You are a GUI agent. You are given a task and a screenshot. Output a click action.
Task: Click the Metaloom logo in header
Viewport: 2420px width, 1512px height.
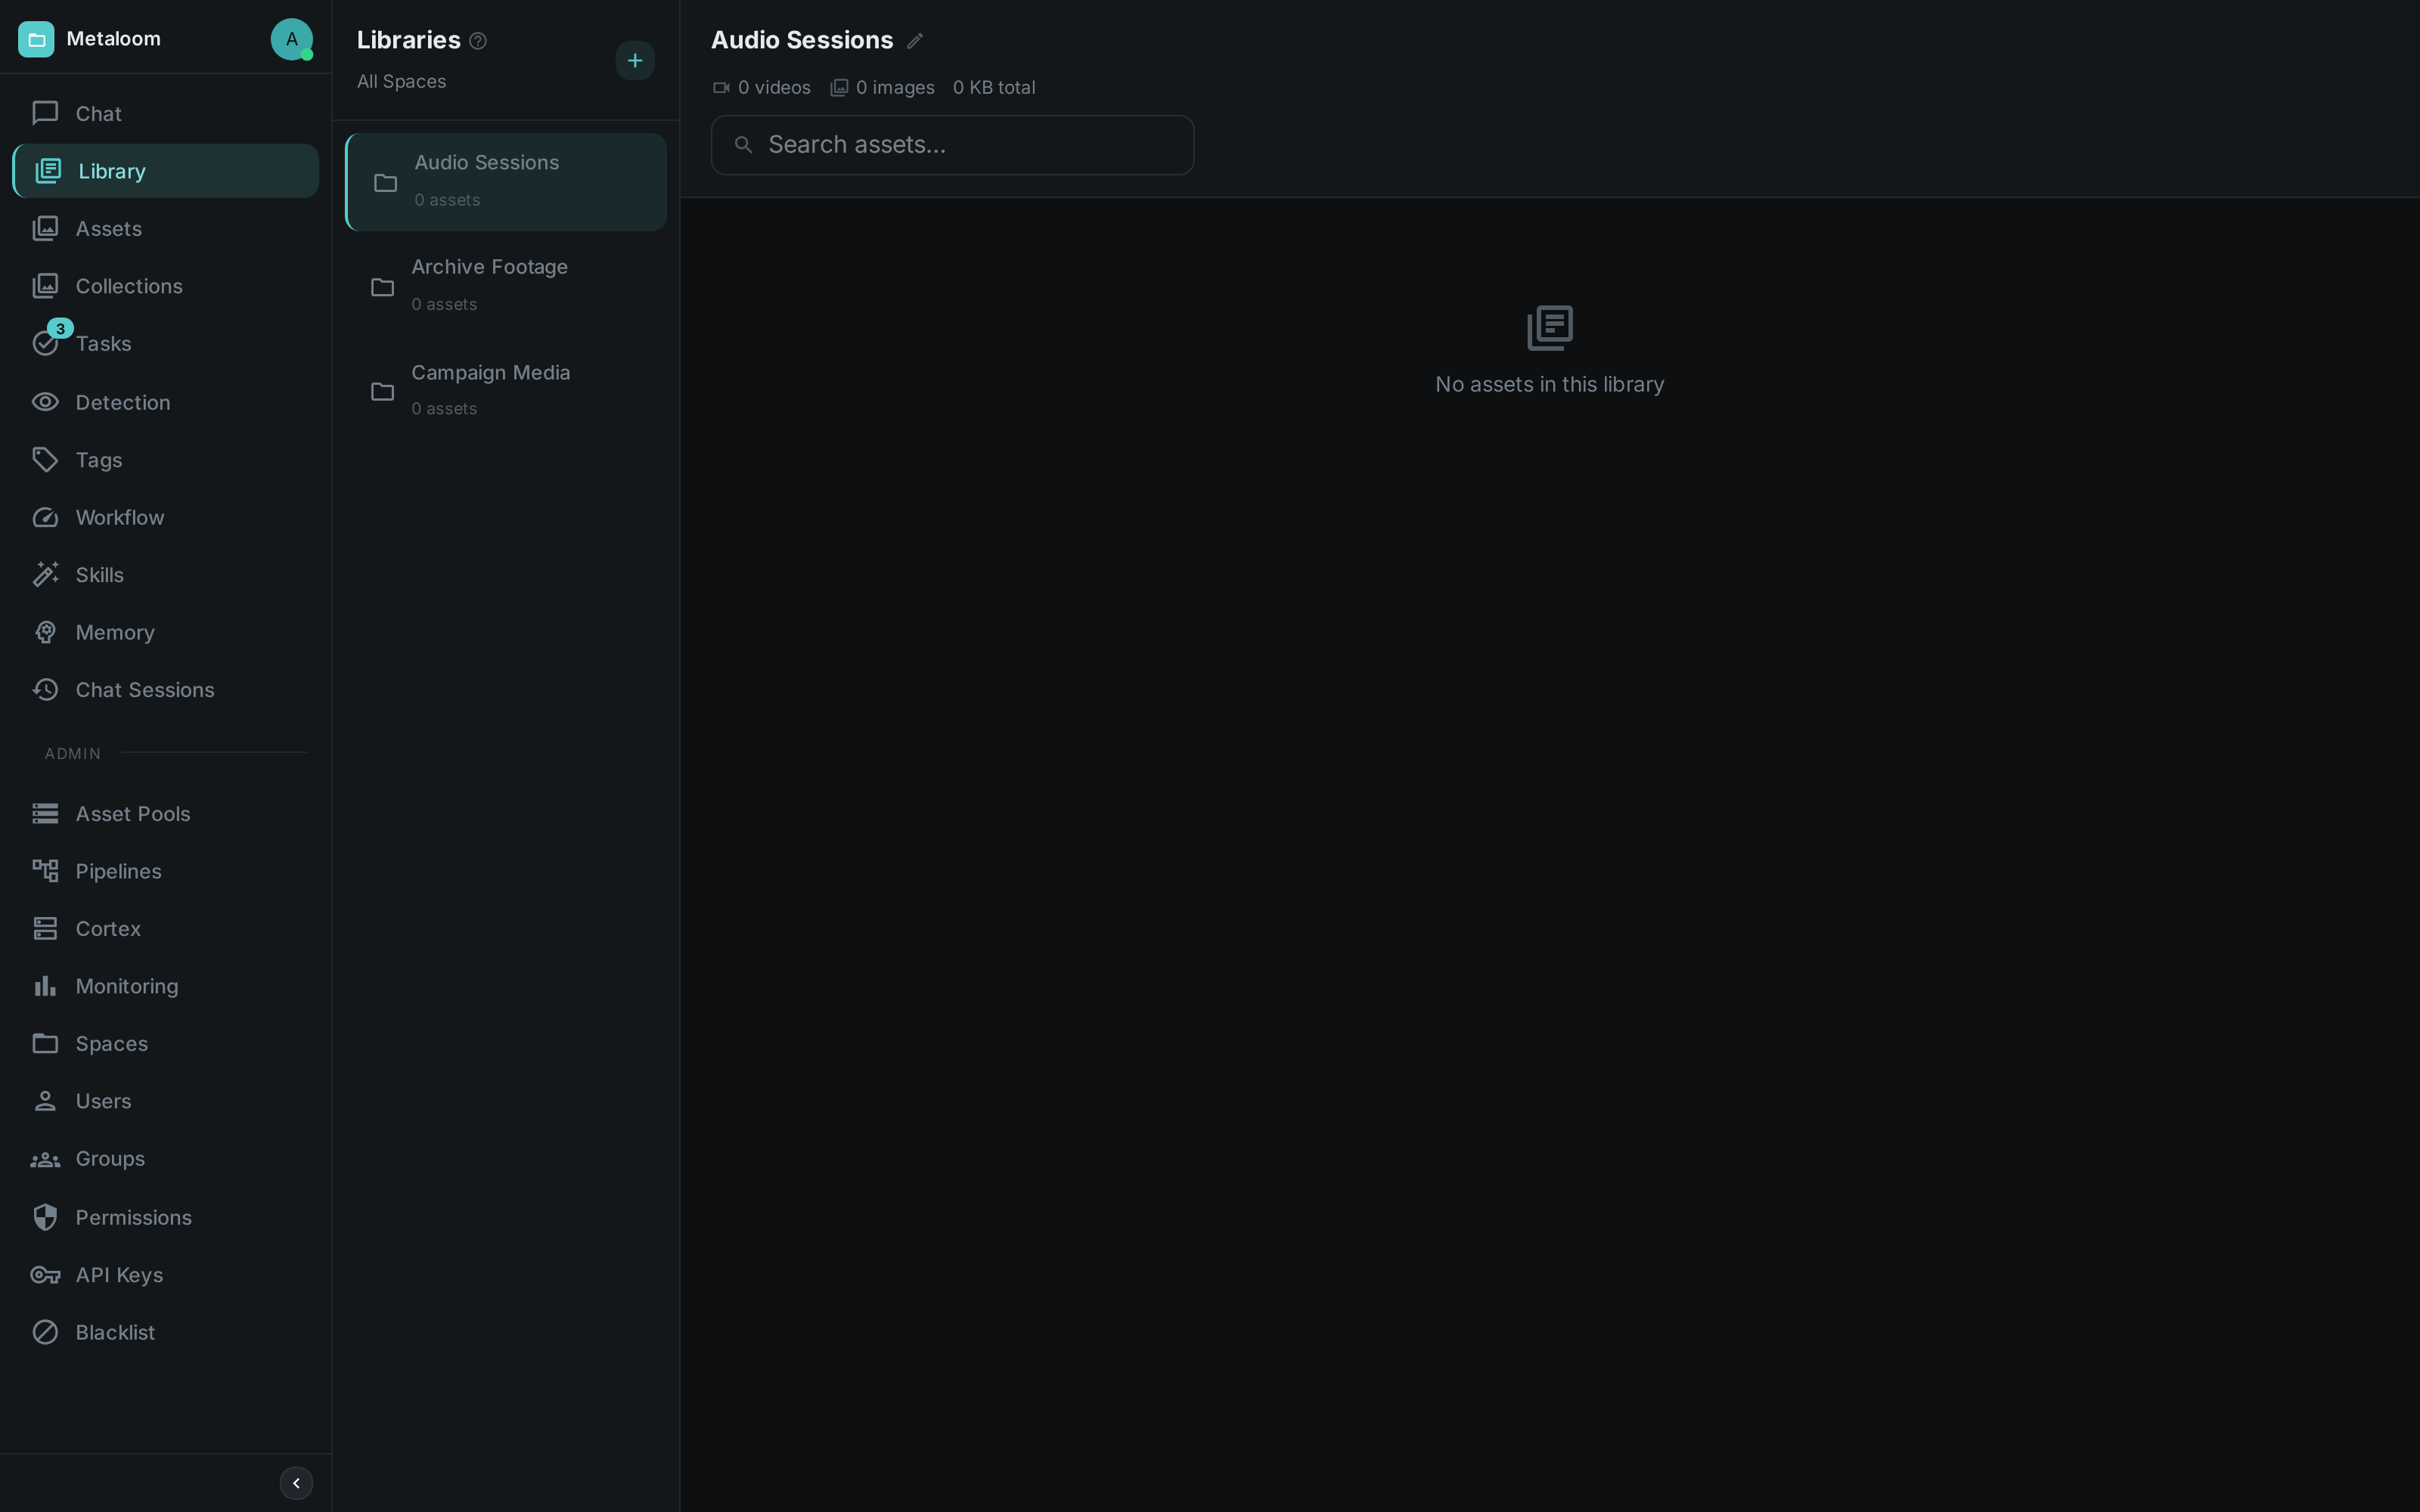36,39
